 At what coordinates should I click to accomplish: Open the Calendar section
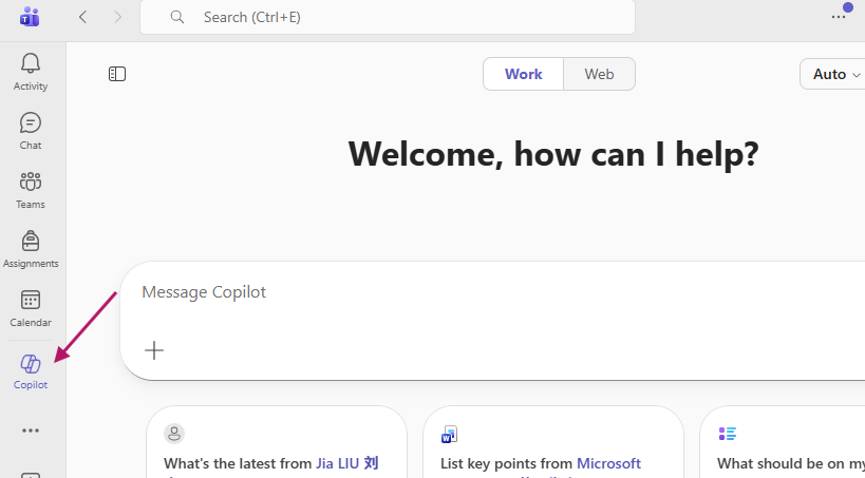[30, 308]
